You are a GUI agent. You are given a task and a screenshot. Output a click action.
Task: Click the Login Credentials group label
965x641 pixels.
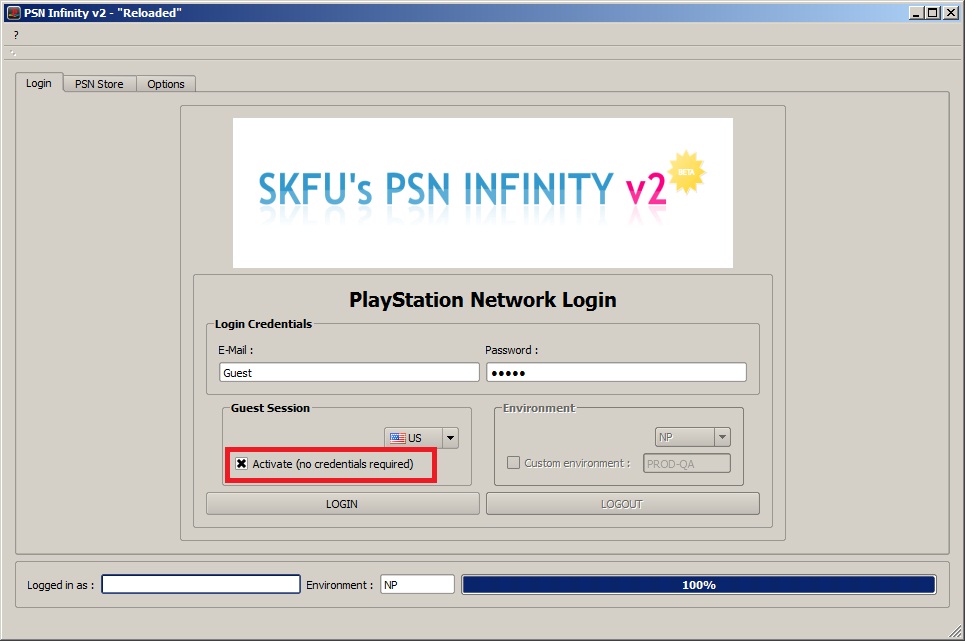(x=263, y=324)
